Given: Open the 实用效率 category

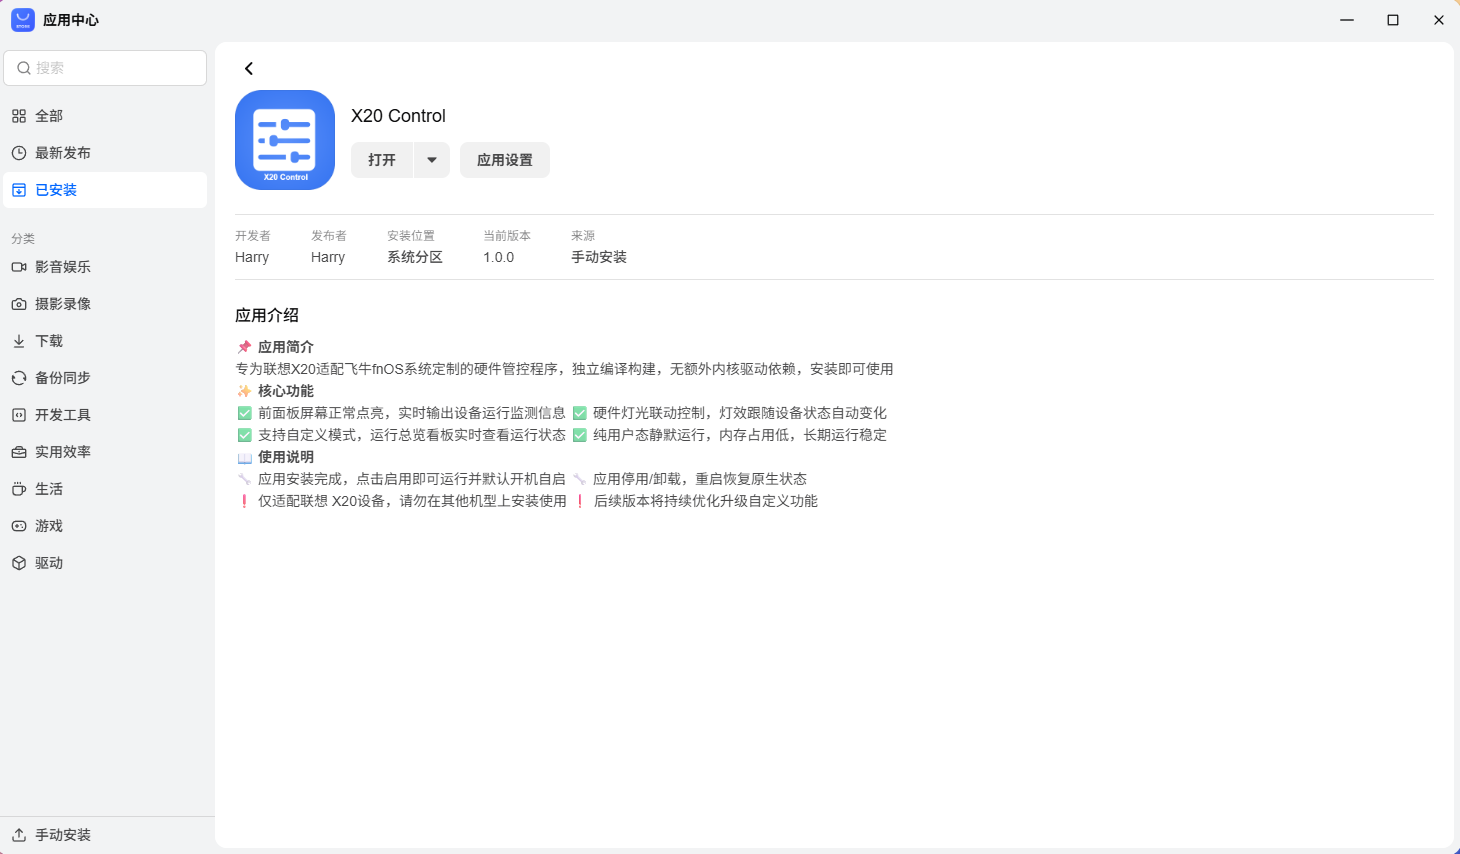Looking at the screenshot, I should click(105, 452).
